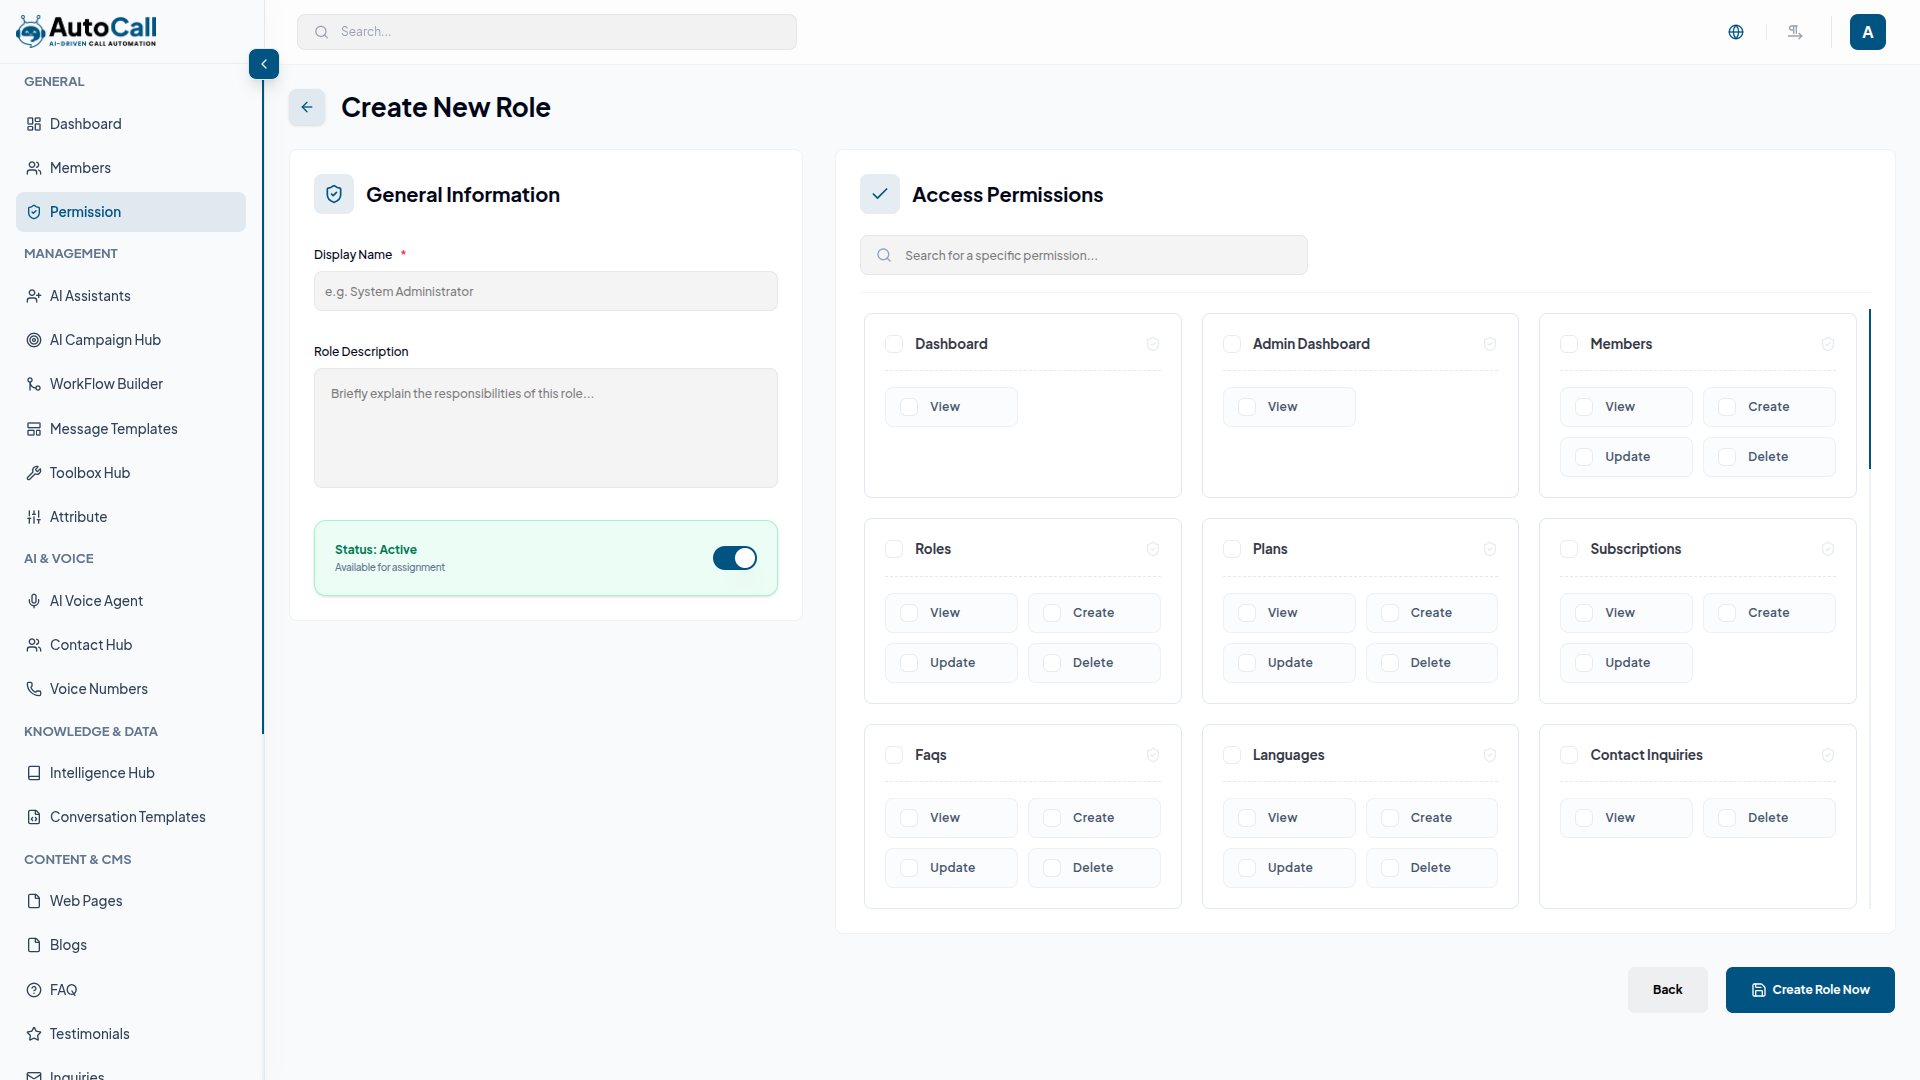
Task: Enable Create permission under Languages
Action: tap(1390, 818)
